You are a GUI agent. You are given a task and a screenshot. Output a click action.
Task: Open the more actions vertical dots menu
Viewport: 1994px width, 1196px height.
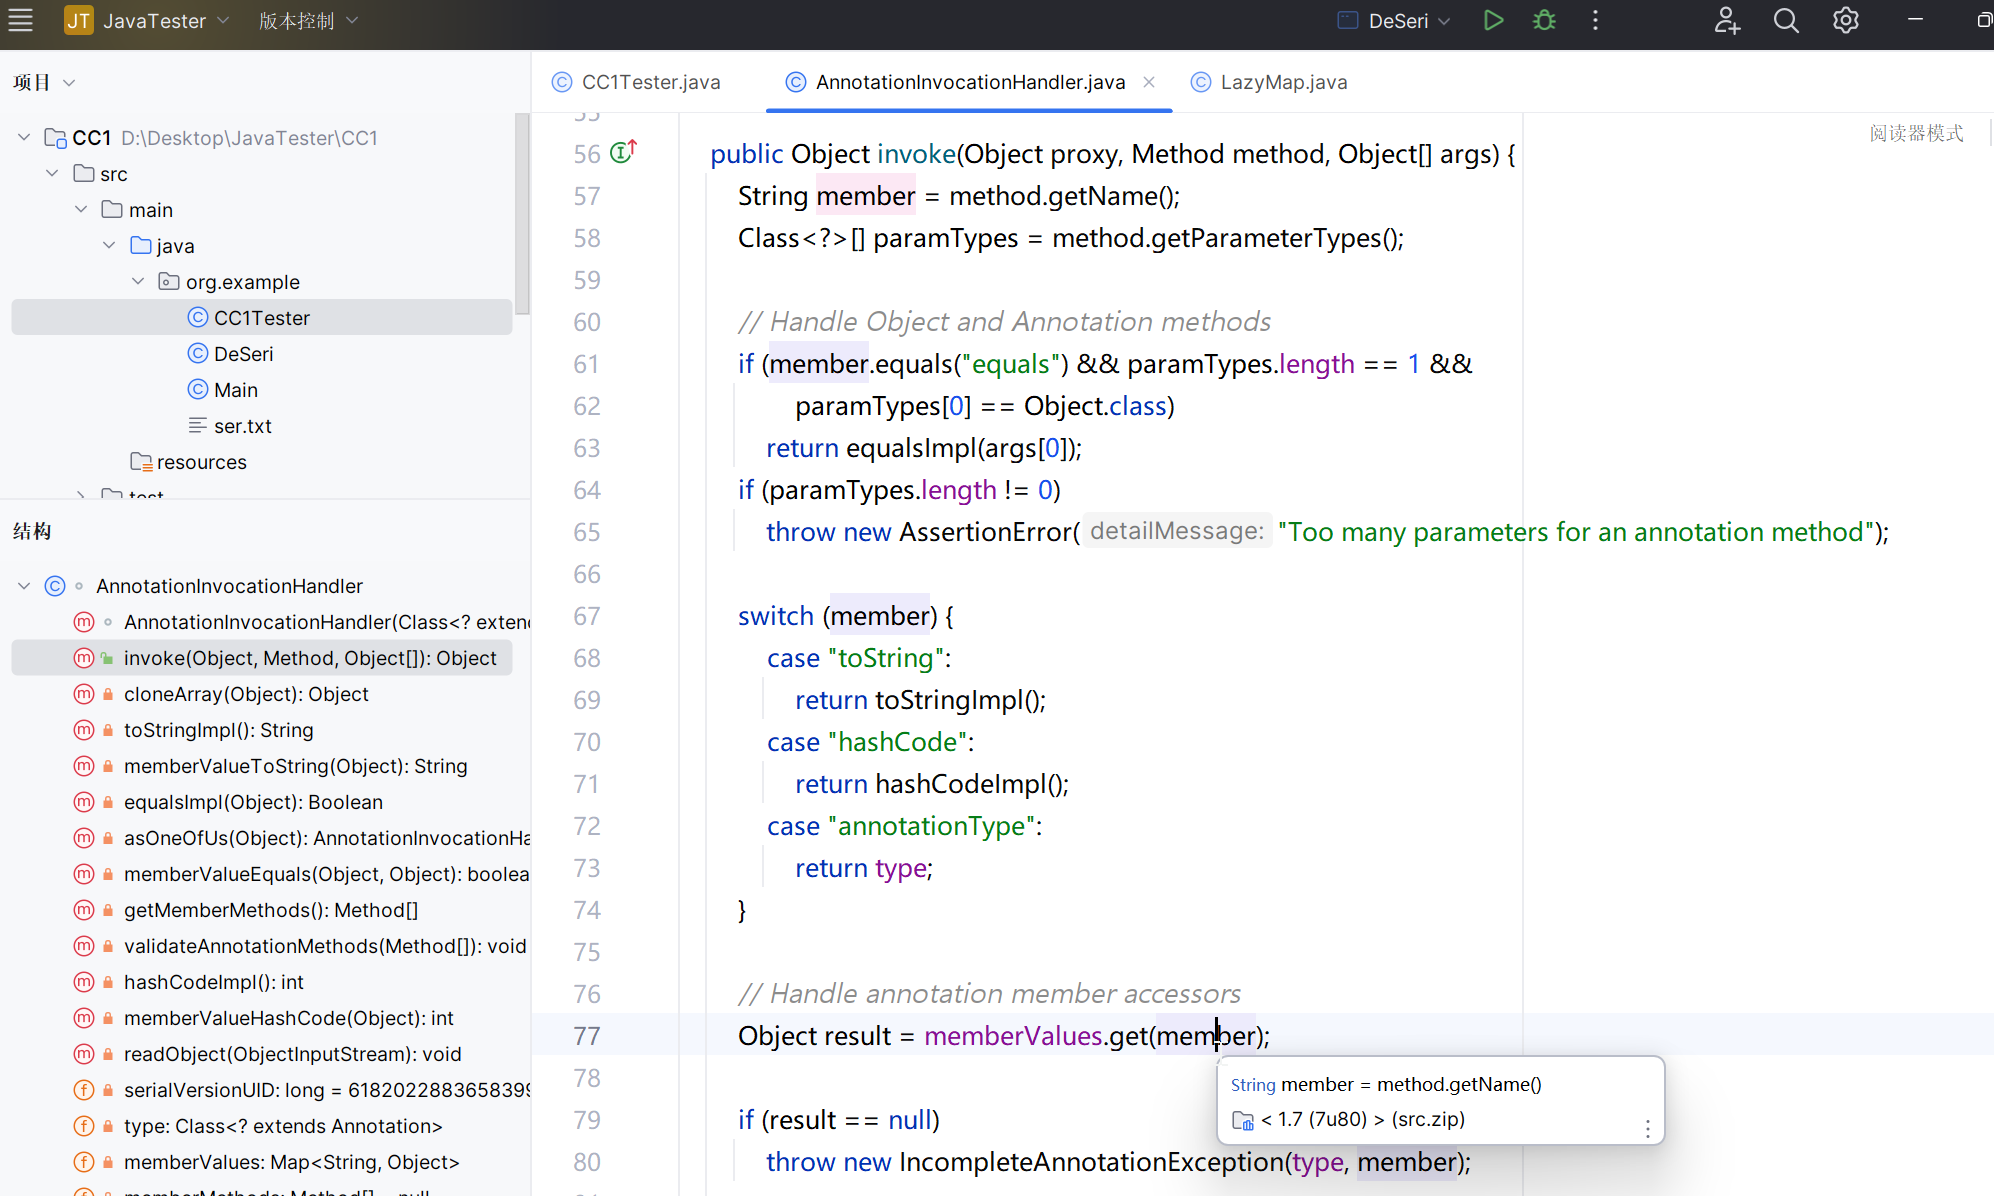coord(1595,21)
